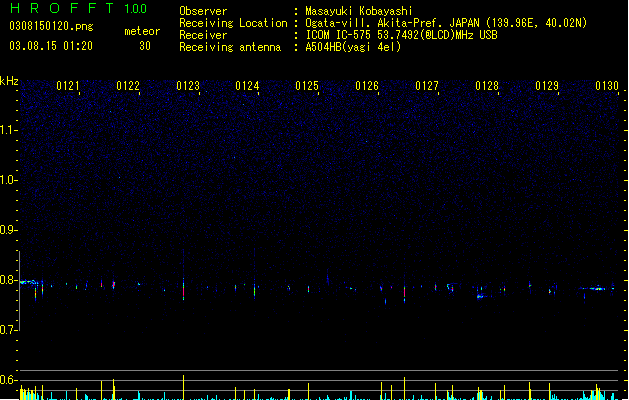Screen dimensions: 629x400
Task: Click the 0125 time marker
Action: tap(307, 86)
